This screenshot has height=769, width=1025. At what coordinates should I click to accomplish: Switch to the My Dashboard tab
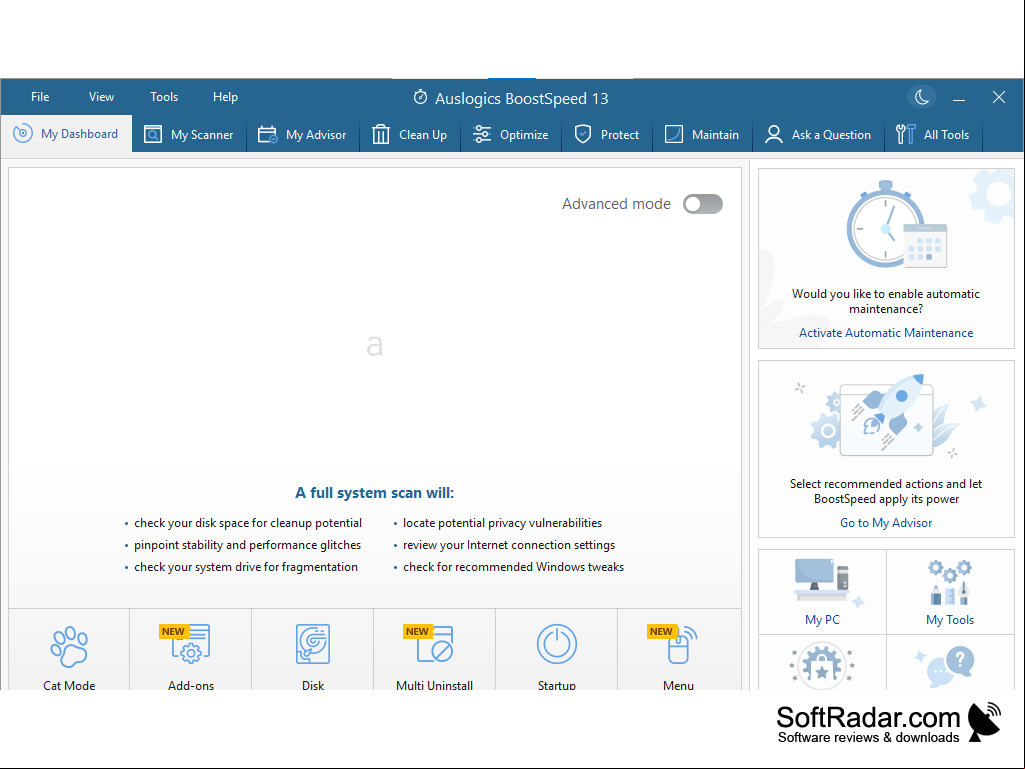click(x=66, y=134)
